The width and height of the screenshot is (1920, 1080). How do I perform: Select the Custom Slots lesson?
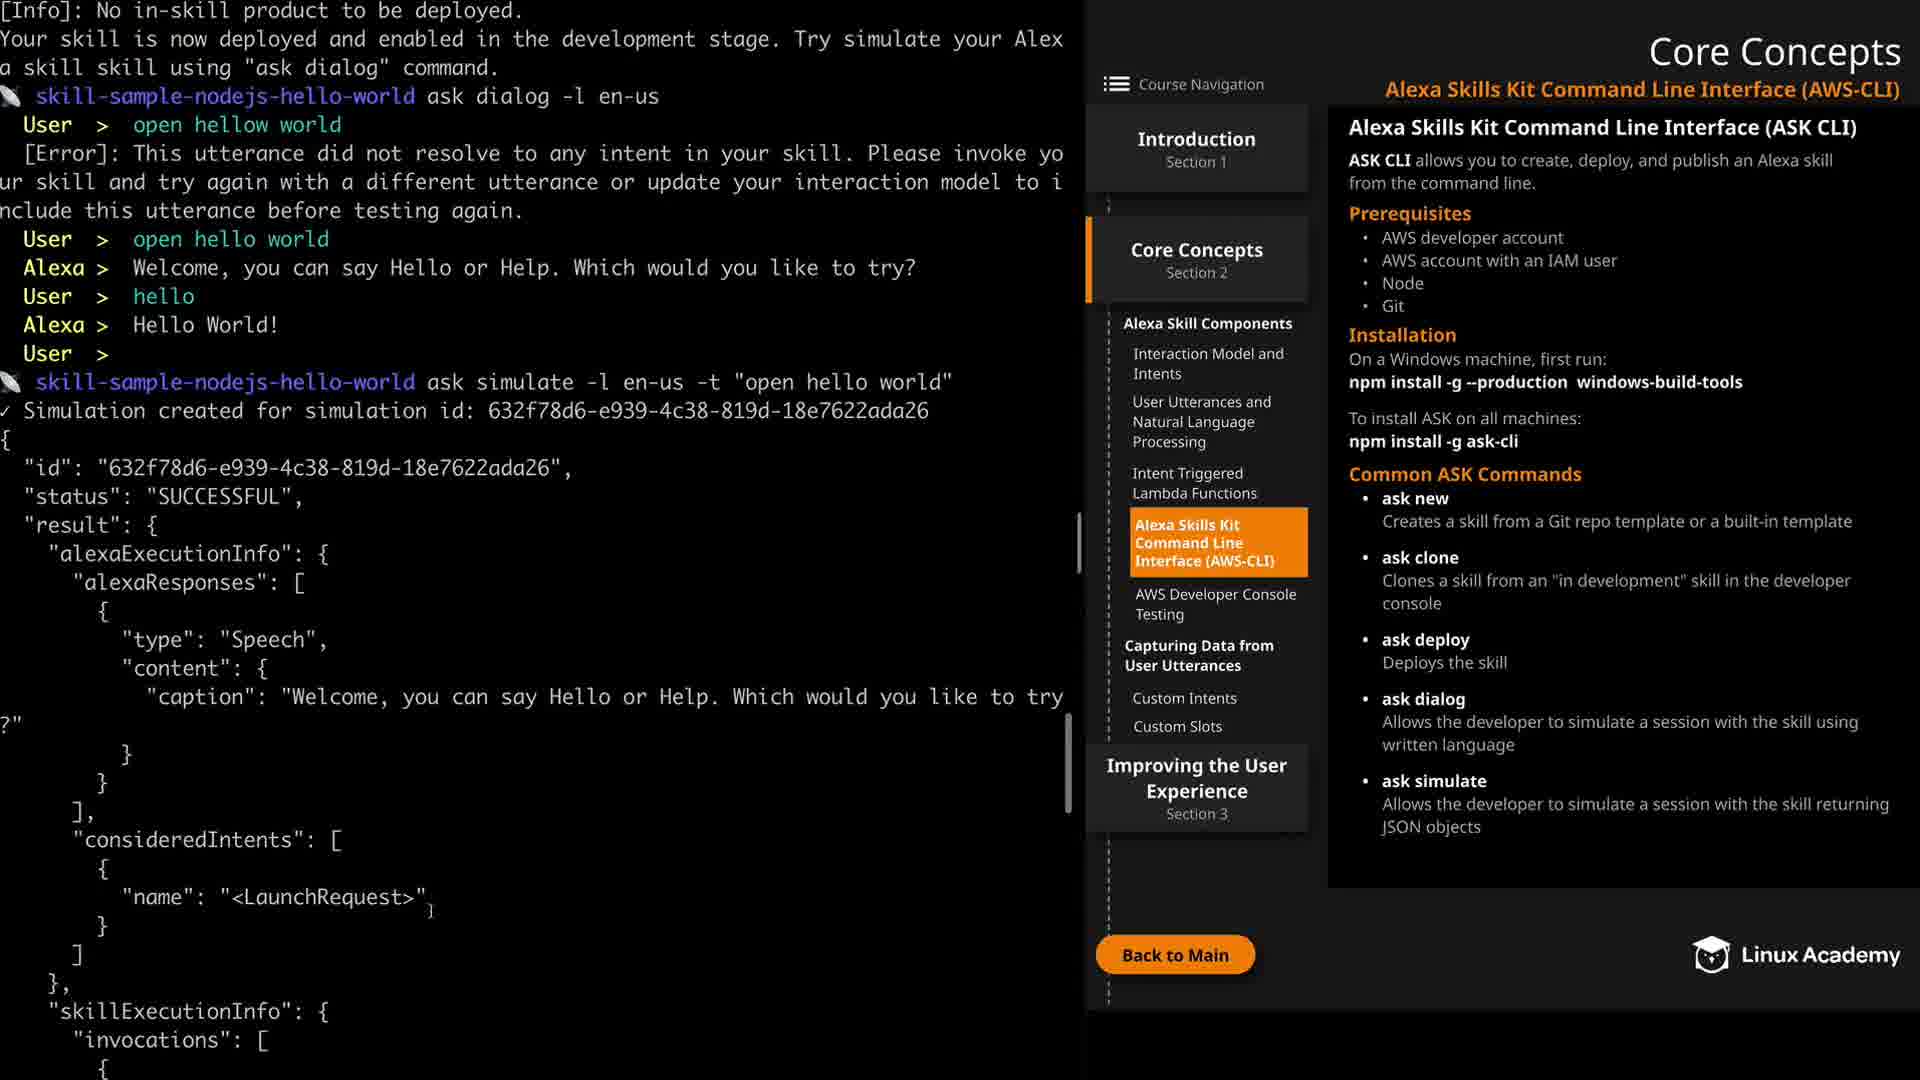point(1177,727)
